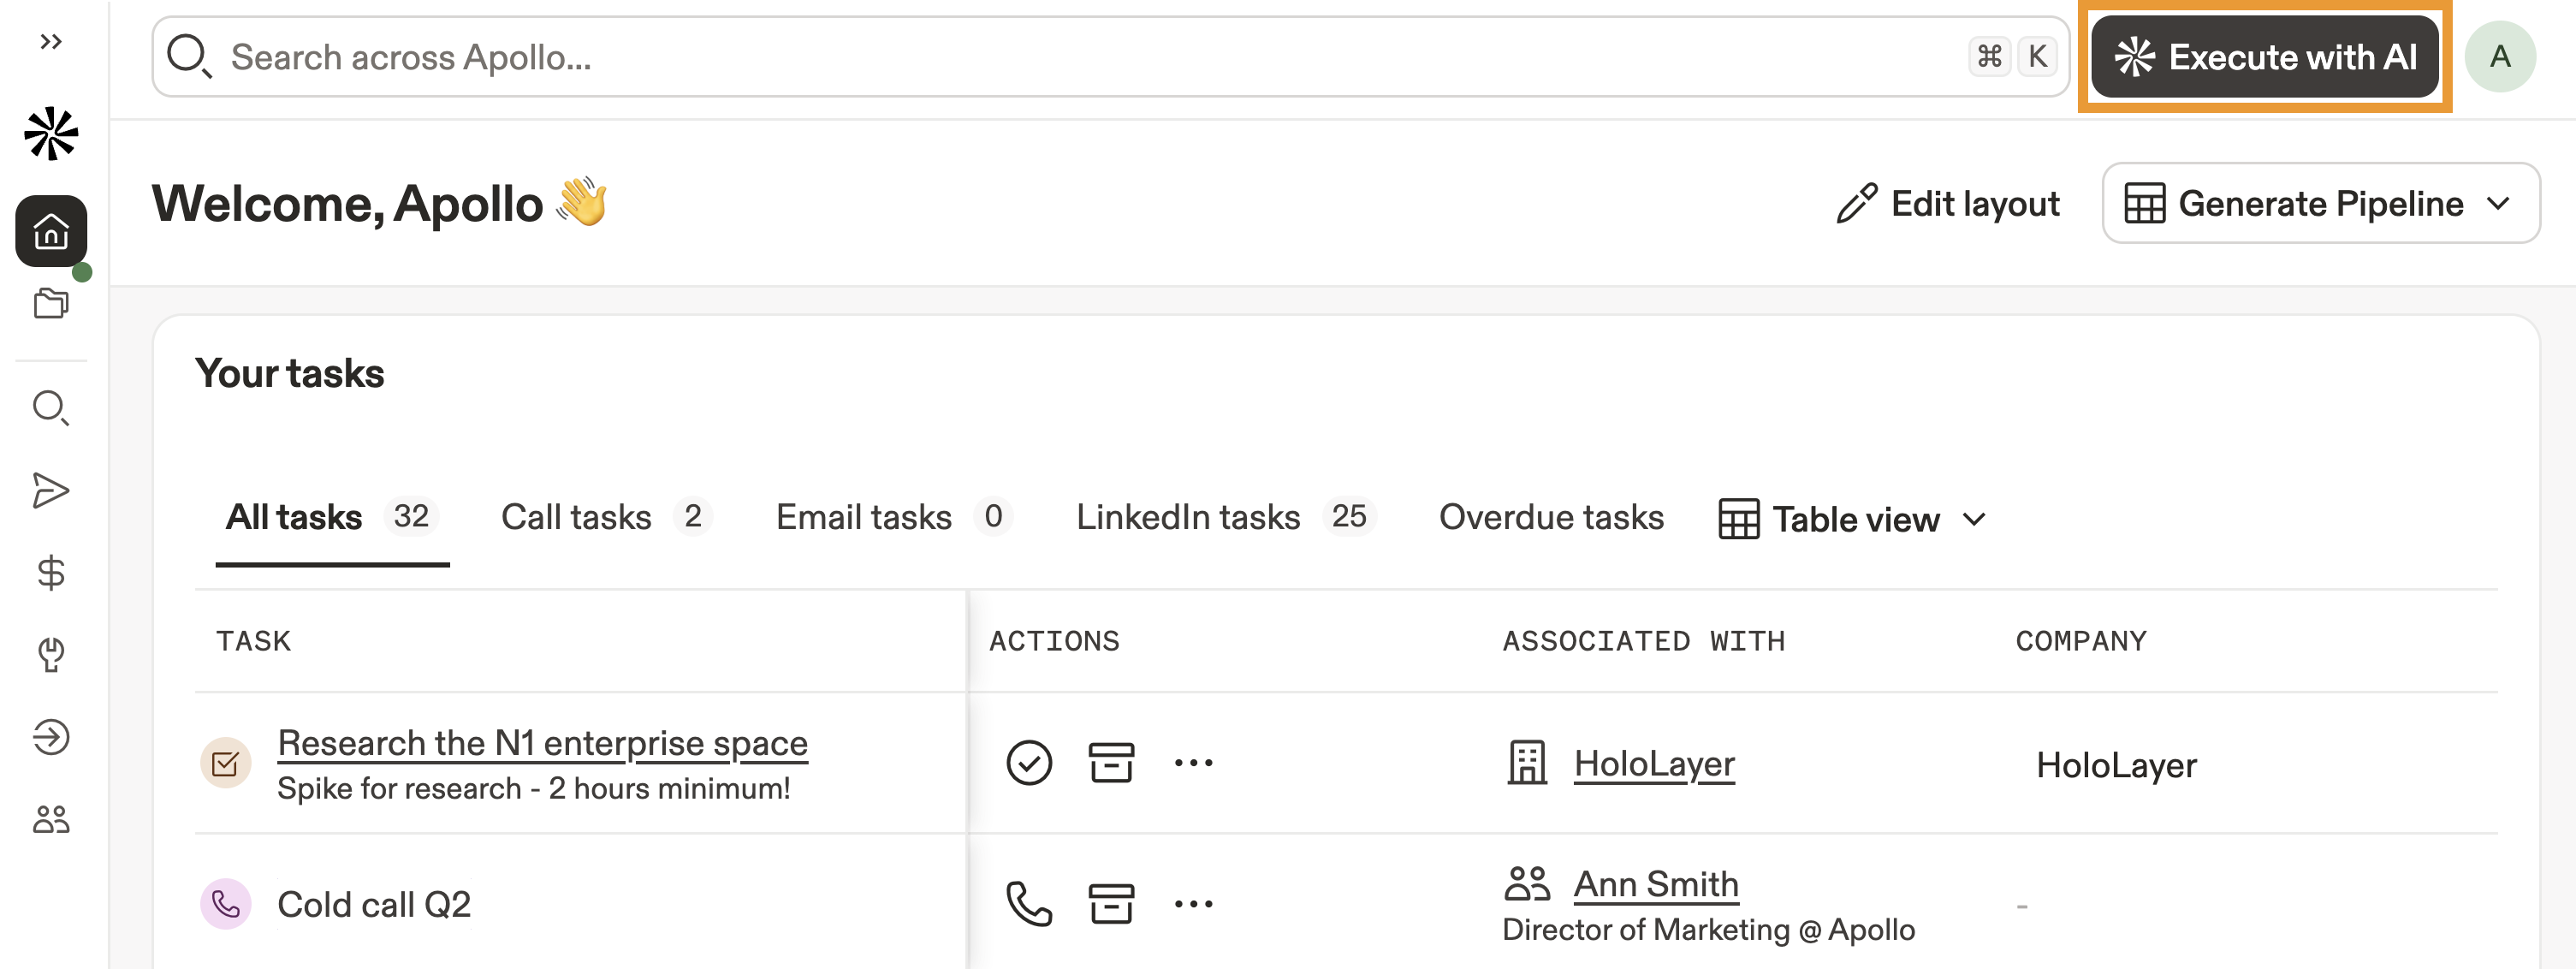This screenshot has height=969, width=2576.
Task: Click the magnifier Search icon in sidebar
Action: (x=51, y=407)
